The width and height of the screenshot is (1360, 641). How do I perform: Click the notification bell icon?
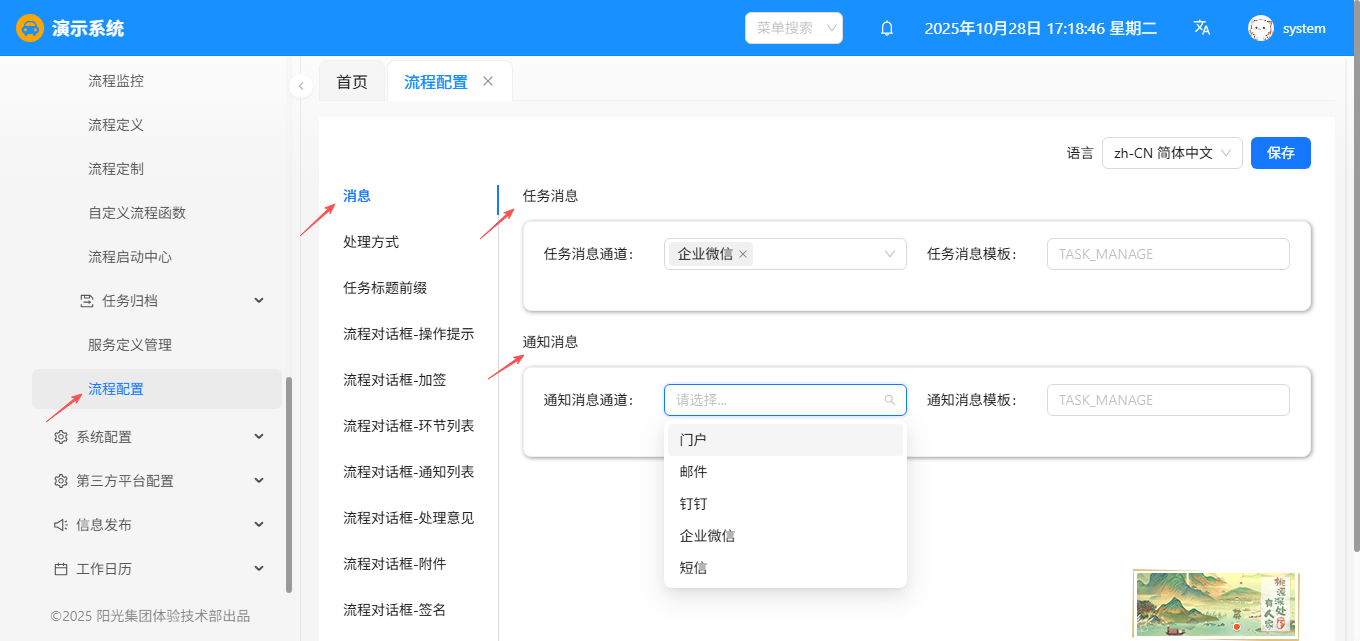click(886, 29)
